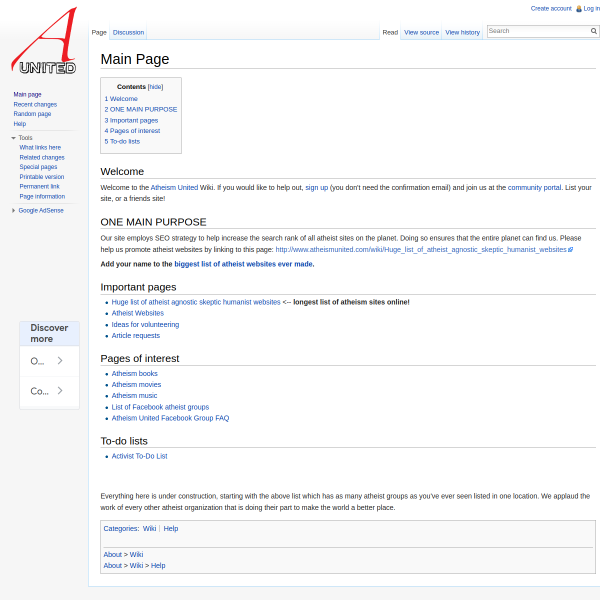Open Atheism music page
This screenshot has width=600, height=600.
point(134,396)
